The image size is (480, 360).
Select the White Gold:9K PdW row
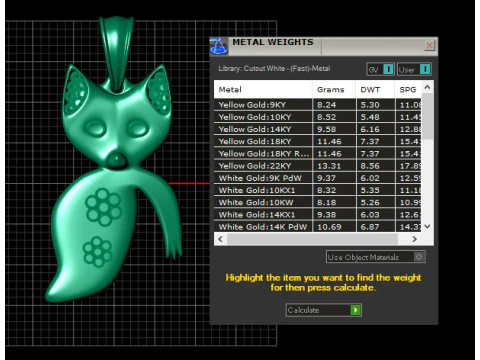[318, 178]
